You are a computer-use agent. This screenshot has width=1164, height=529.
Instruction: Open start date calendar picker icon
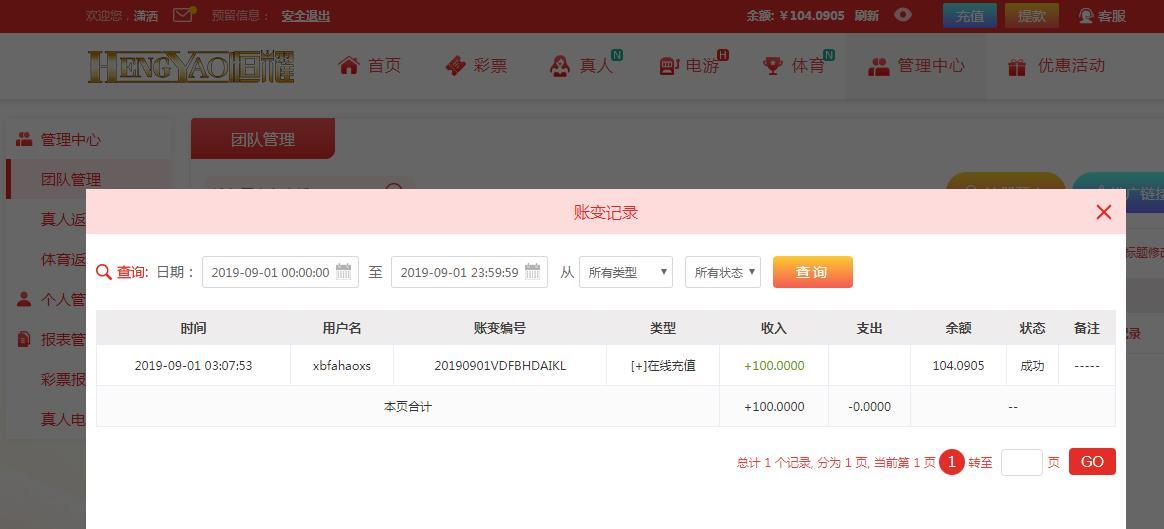click(343, 272)
